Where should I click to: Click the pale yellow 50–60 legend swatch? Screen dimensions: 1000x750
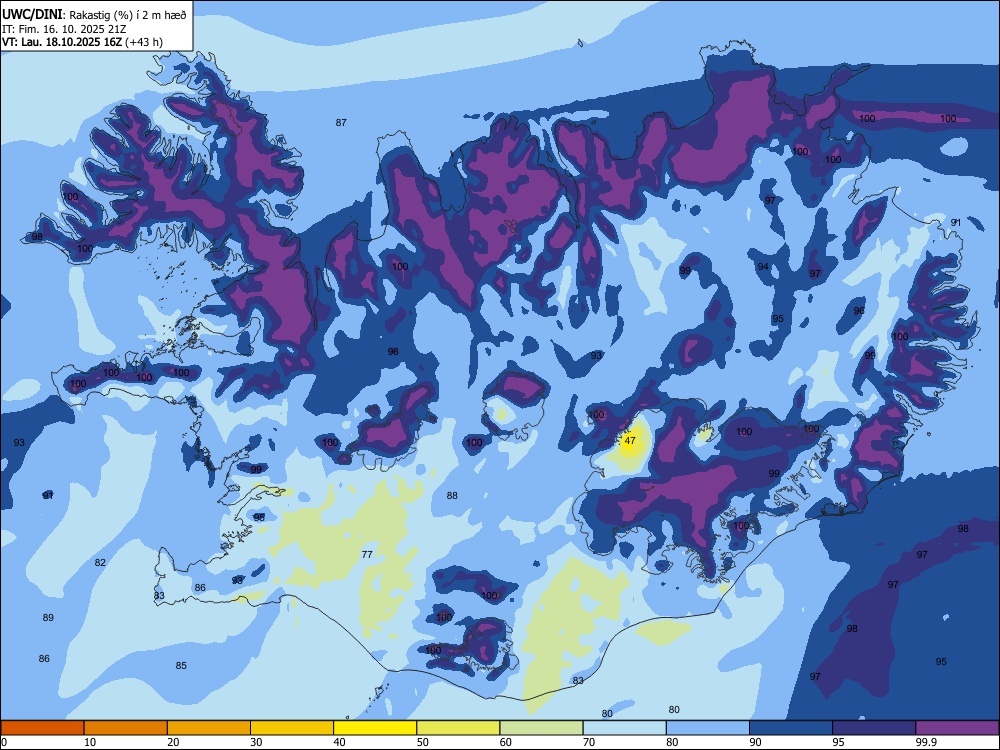(x=459, y=728)
